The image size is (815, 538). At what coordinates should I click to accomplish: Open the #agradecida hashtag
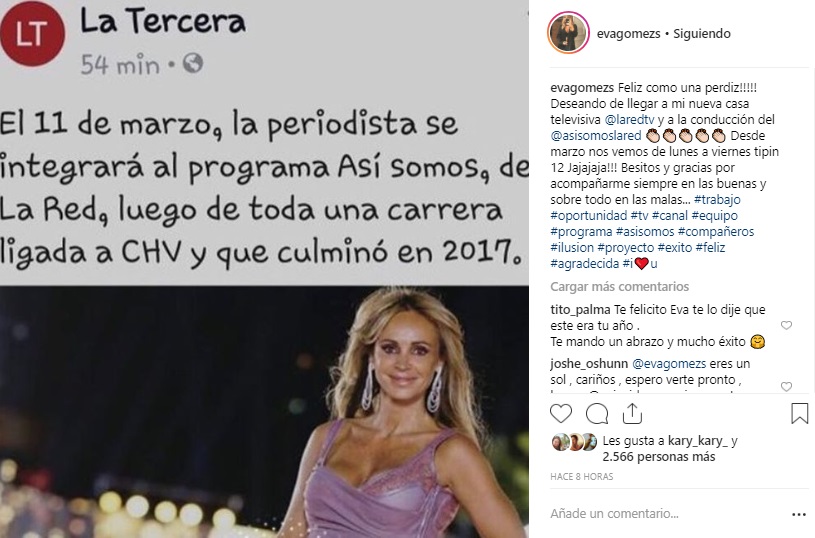[585, 264]
